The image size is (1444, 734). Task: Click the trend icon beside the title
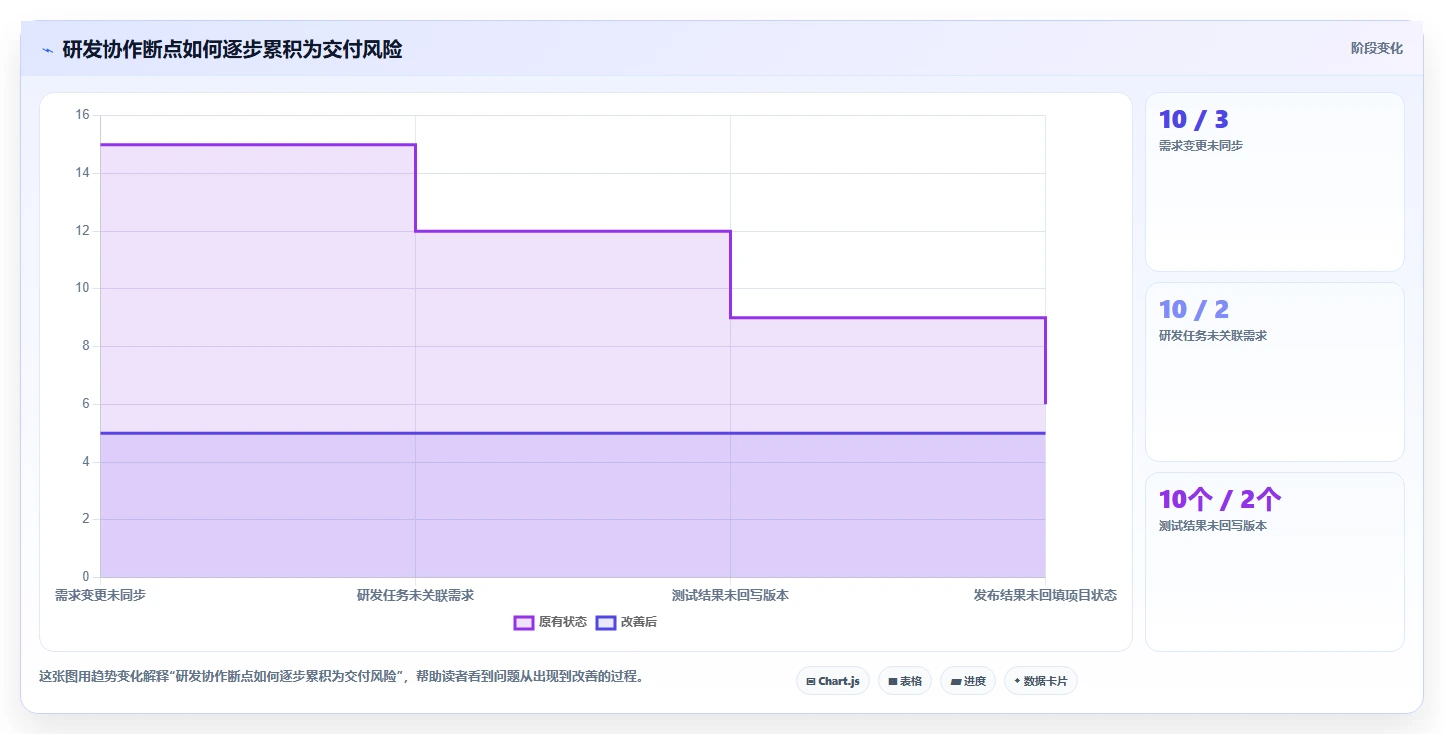click(x=47, y=50)
